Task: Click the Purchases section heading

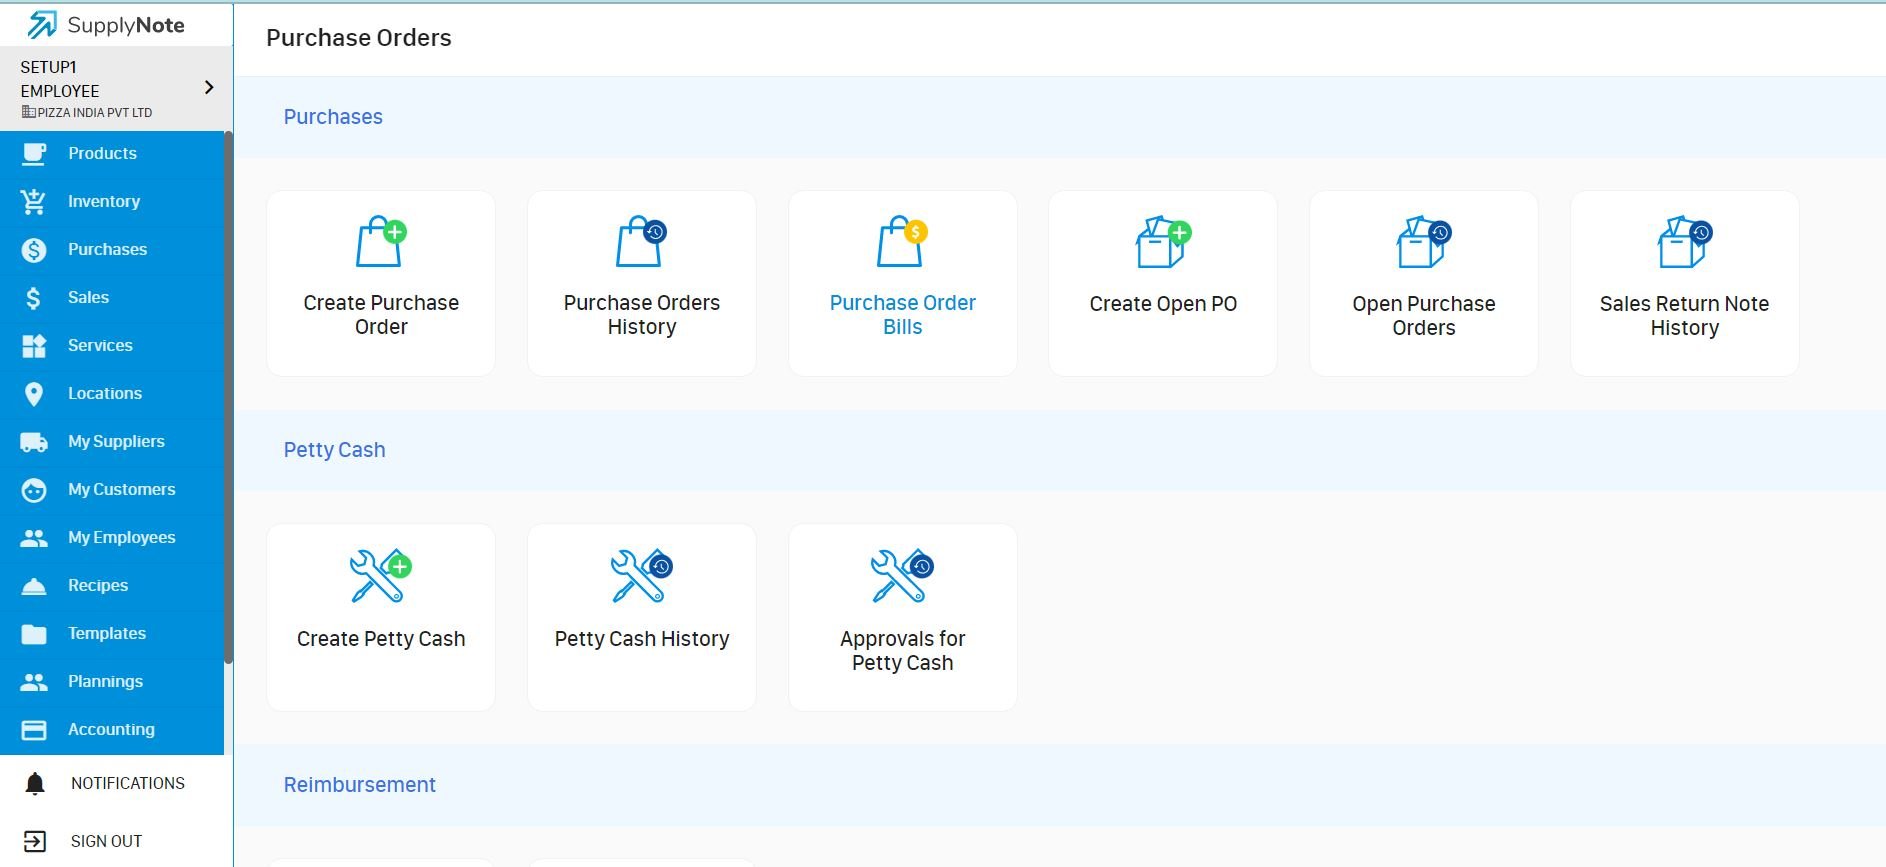Action: [333, 117]
